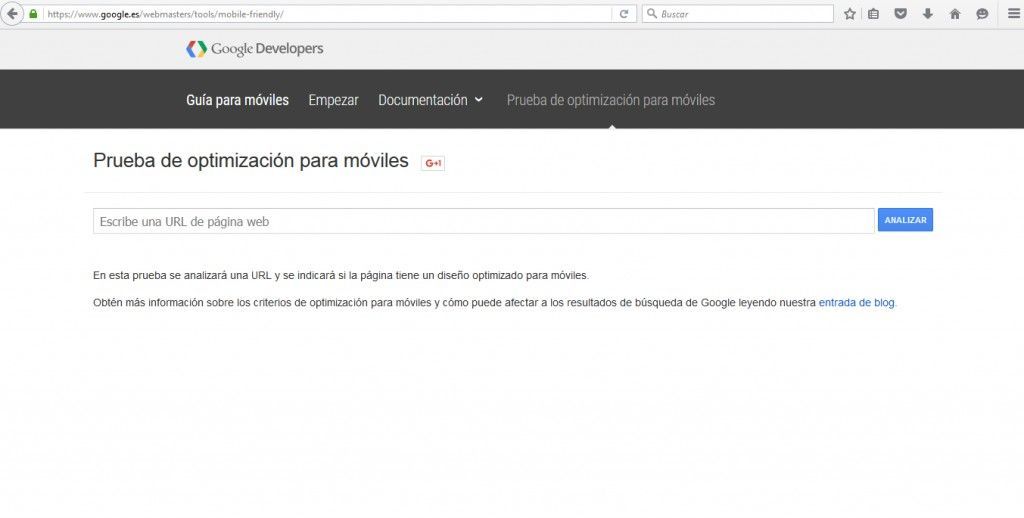Select 'Prueba de optimización para móviles' tab
Viewport: 1024px width, 518px height.
pos(611,100)
